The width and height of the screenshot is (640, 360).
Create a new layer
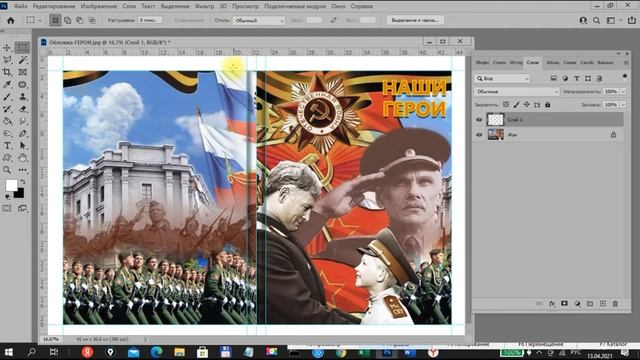(x=603, y=304)
